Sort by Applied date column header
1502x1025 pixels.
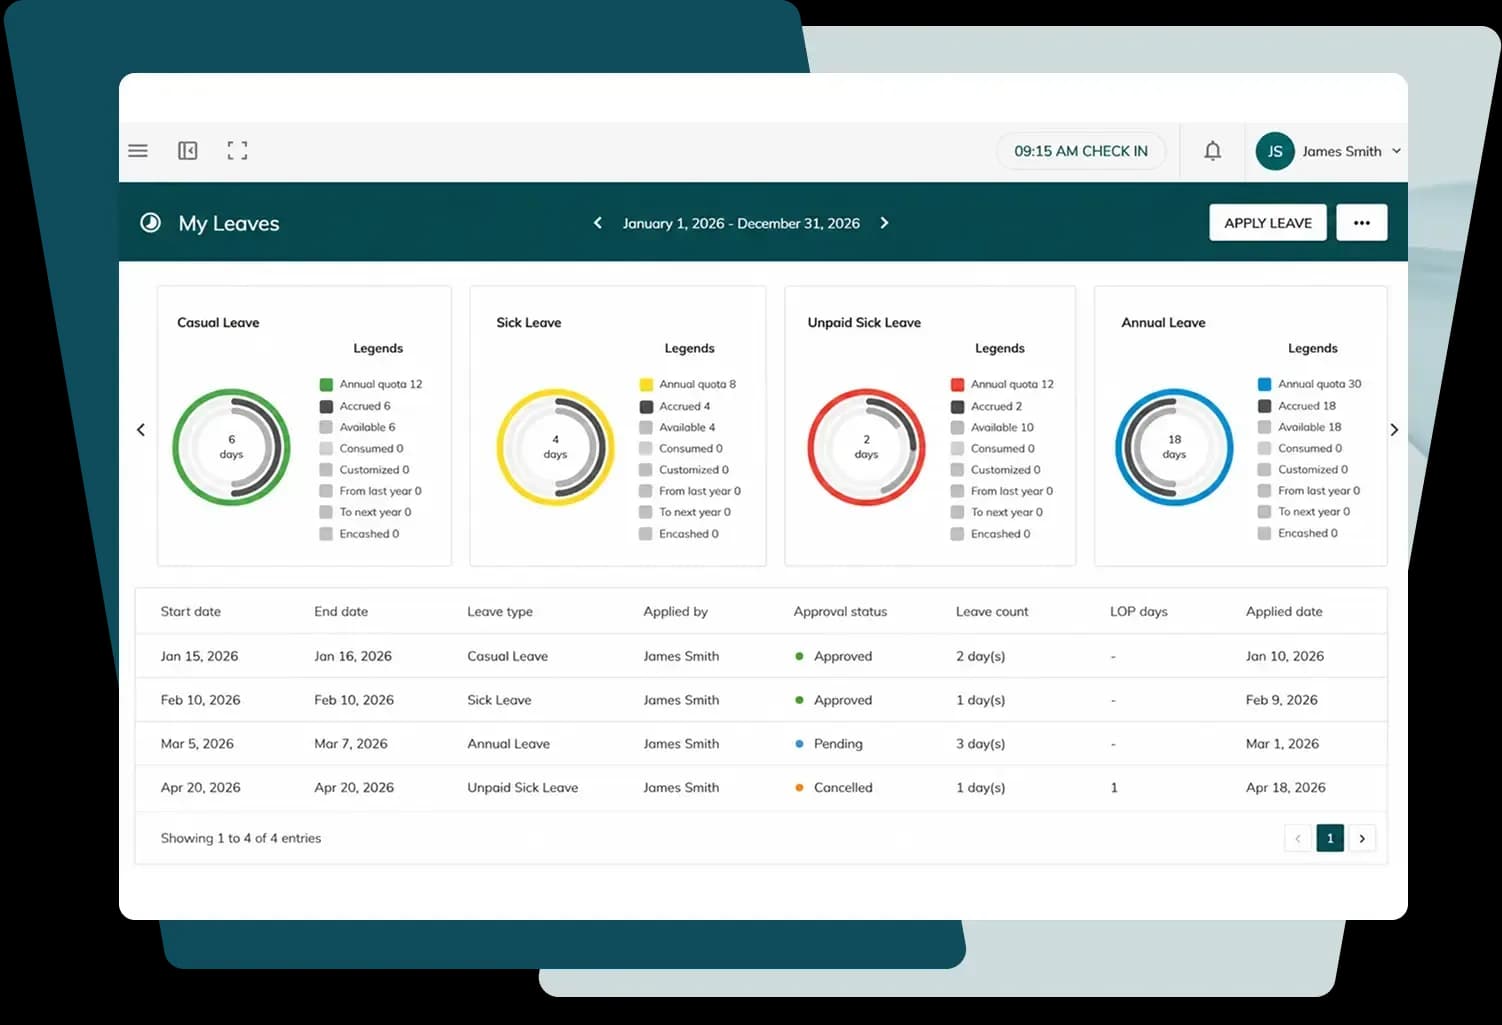[x=1284, y=611]
